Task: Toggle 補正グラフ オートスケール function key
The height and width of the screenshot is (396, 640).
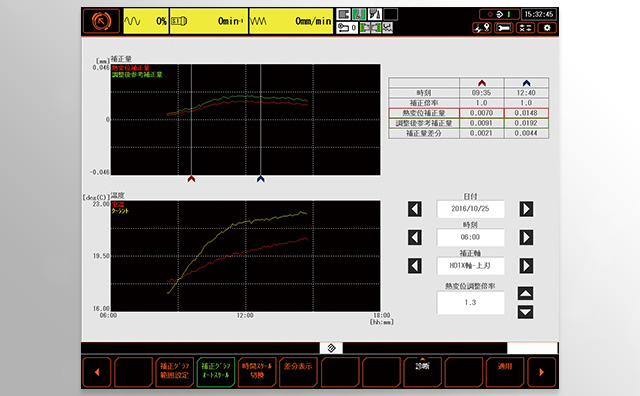Action: coord(216,372)
